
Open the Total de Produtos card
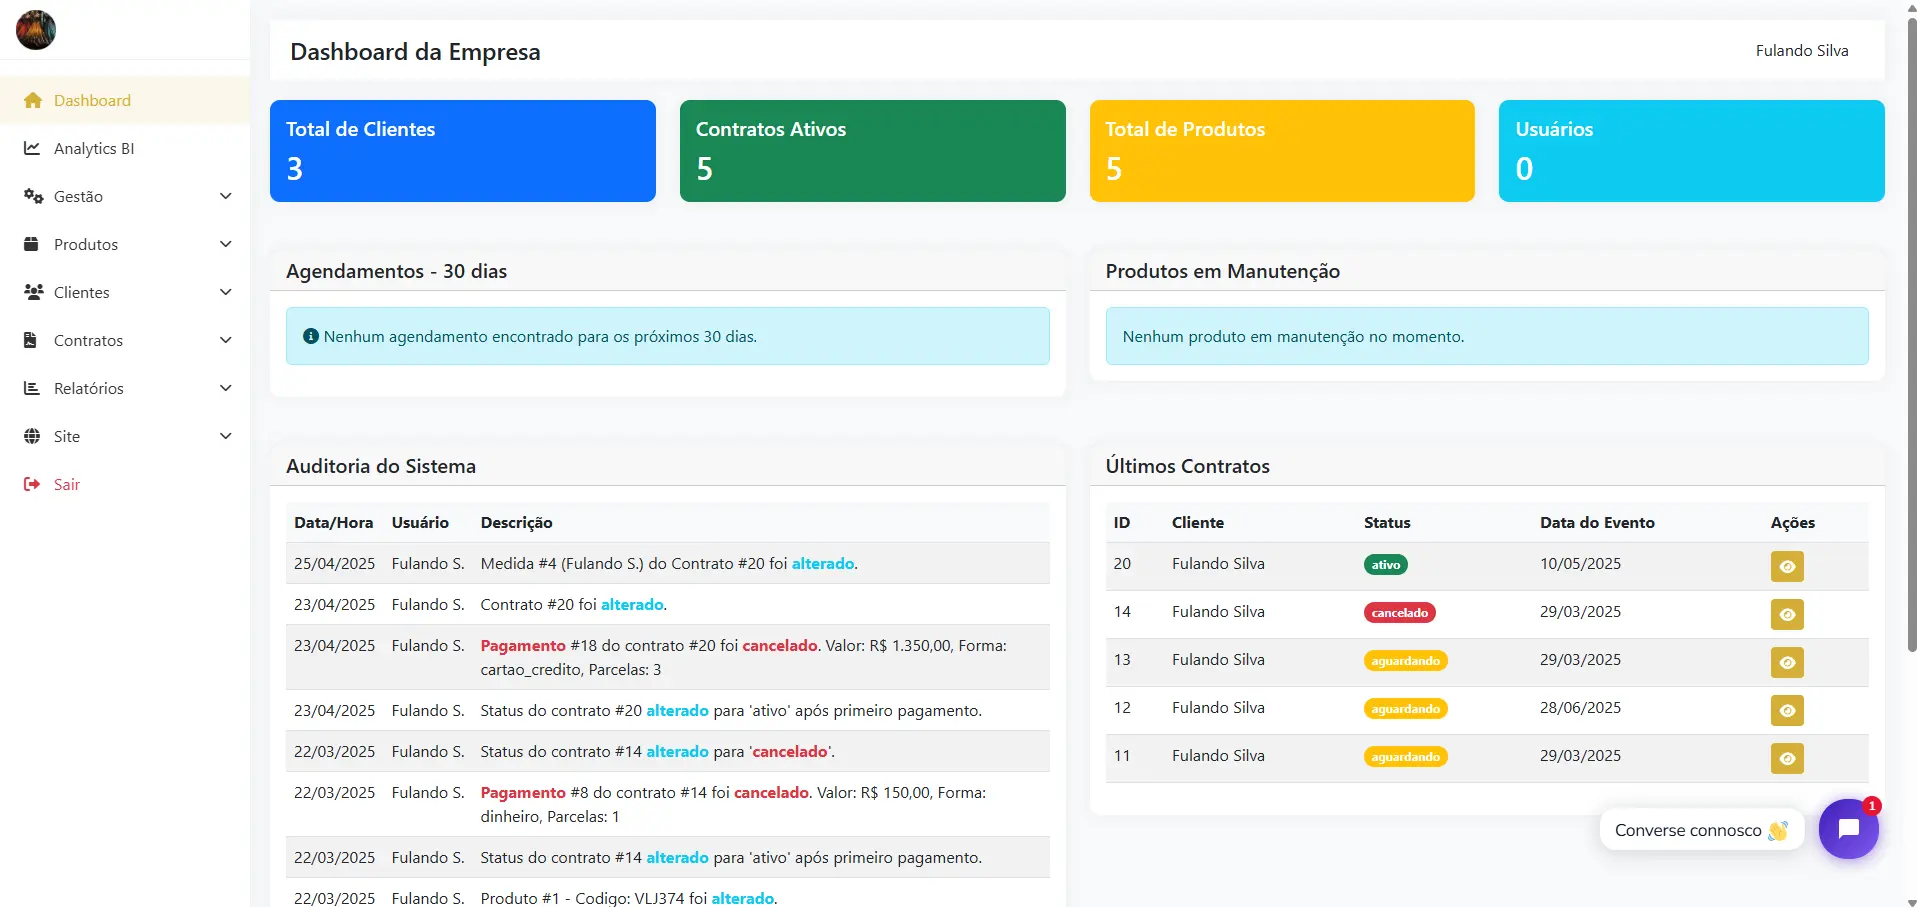tap(1282, 151)
